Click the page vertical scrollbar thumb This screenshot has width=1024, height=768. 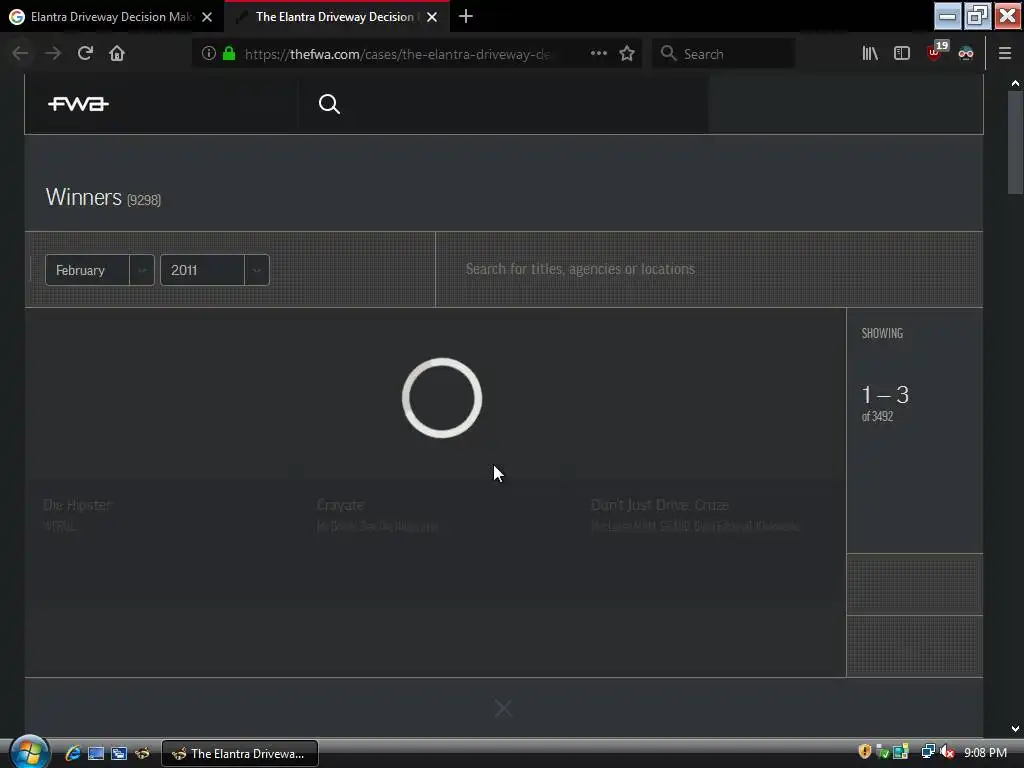coord(1015,142)
